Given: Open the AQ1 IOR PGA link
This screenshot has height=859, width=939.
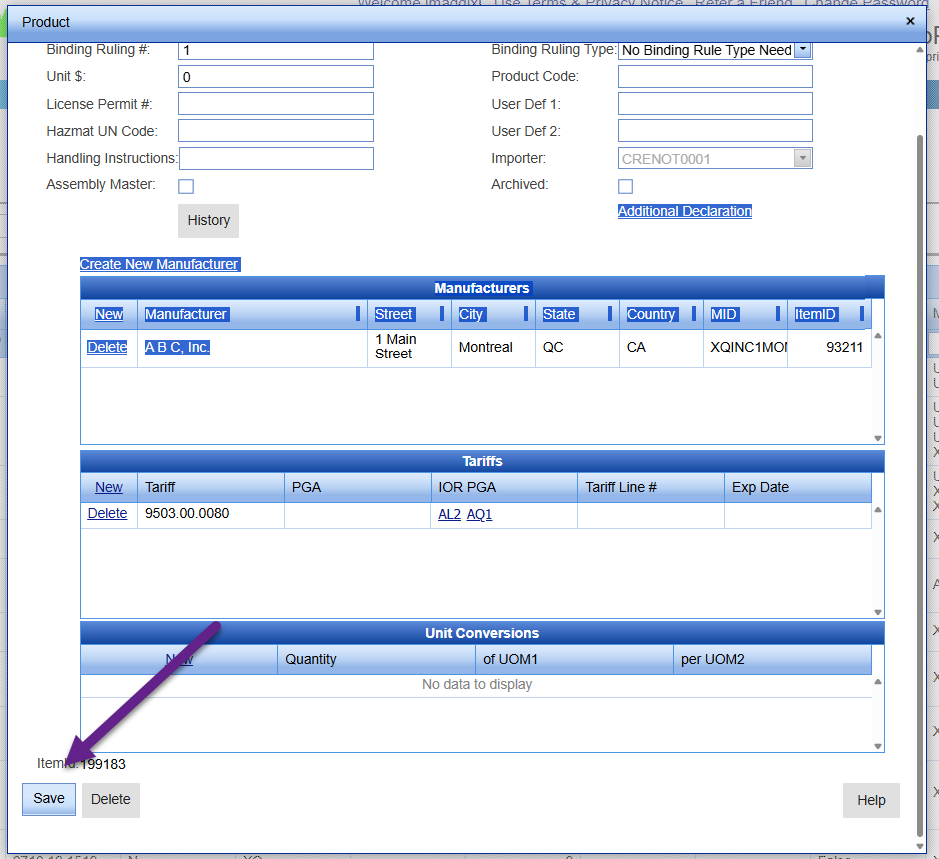Looking at the screenshot, I should 480,513.
